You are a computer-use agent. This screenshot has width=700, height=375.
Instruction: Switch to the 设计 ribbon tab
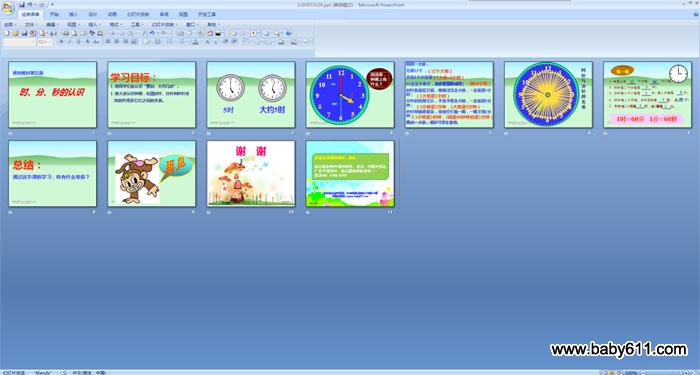click(x=93, y=14)
